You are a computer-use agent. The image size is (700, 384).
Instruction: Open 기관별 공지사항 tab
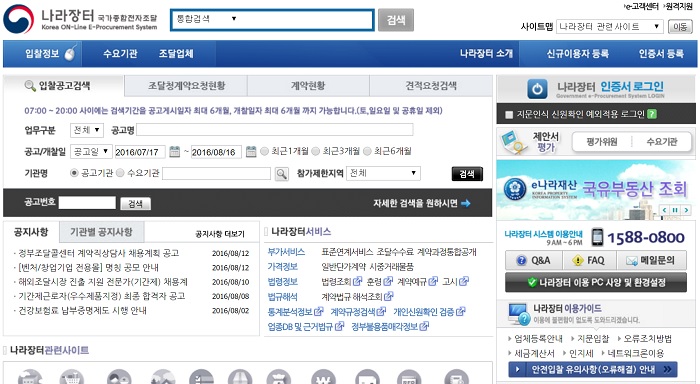(x=101, y=232)
